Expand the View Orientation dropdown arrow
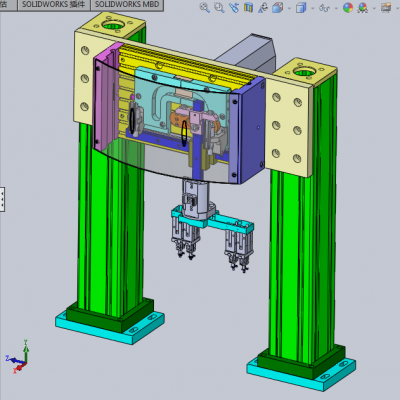The height and width of the screenshot is (400, 400). tap(289, 8)
